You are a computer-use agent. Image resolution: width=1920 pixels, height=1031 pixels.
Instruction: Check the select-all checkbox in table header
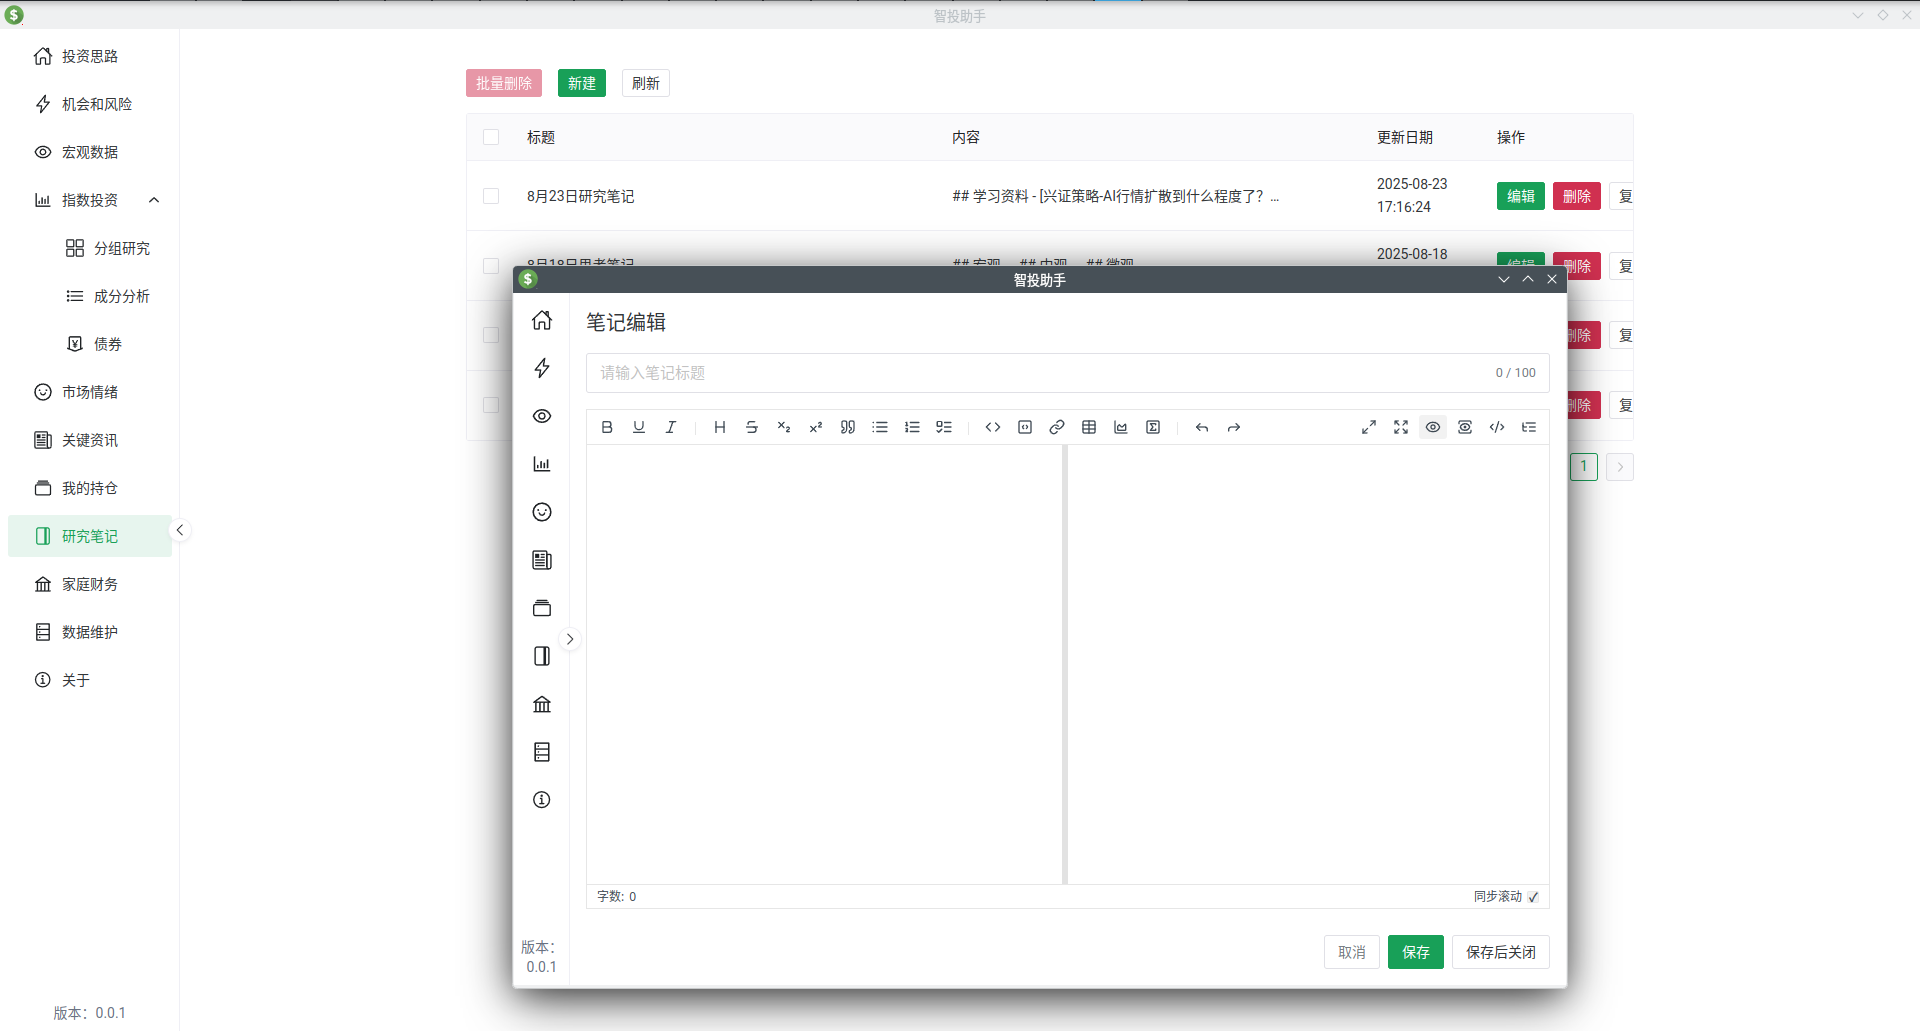(x=491, y=137)
